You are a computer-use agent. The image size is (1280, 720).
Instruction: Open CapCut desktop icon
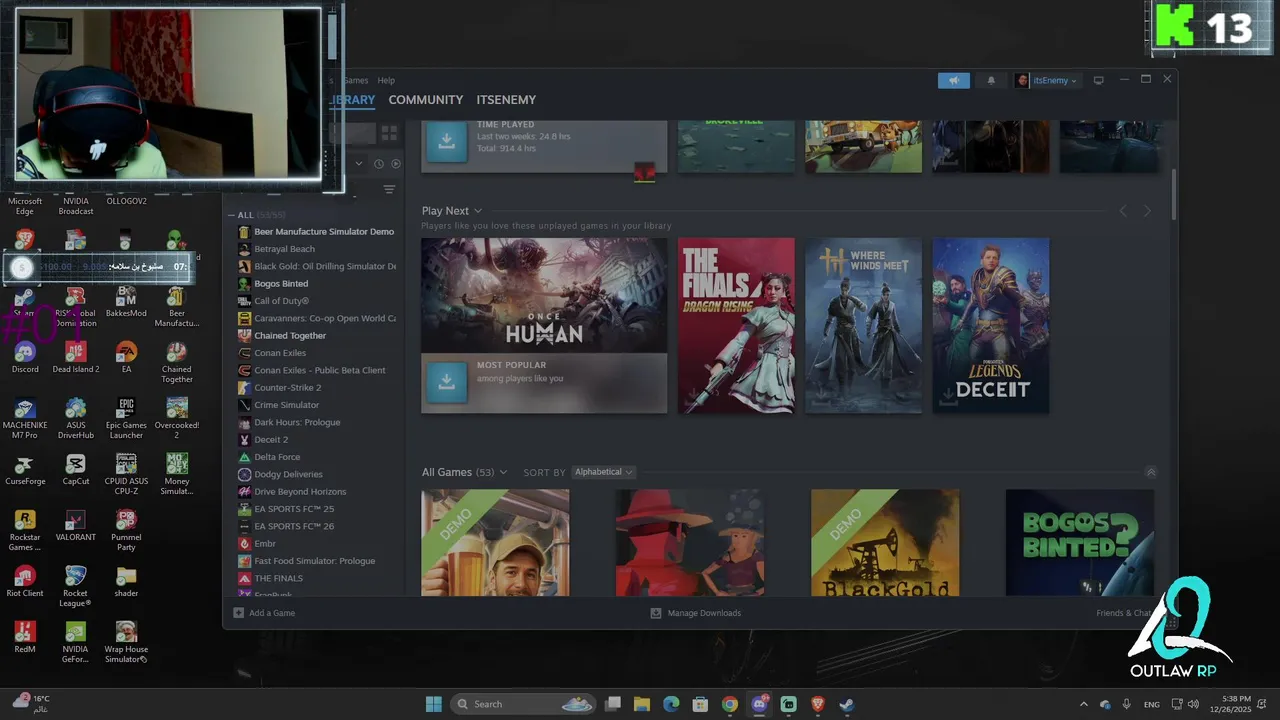coord(75,469)
